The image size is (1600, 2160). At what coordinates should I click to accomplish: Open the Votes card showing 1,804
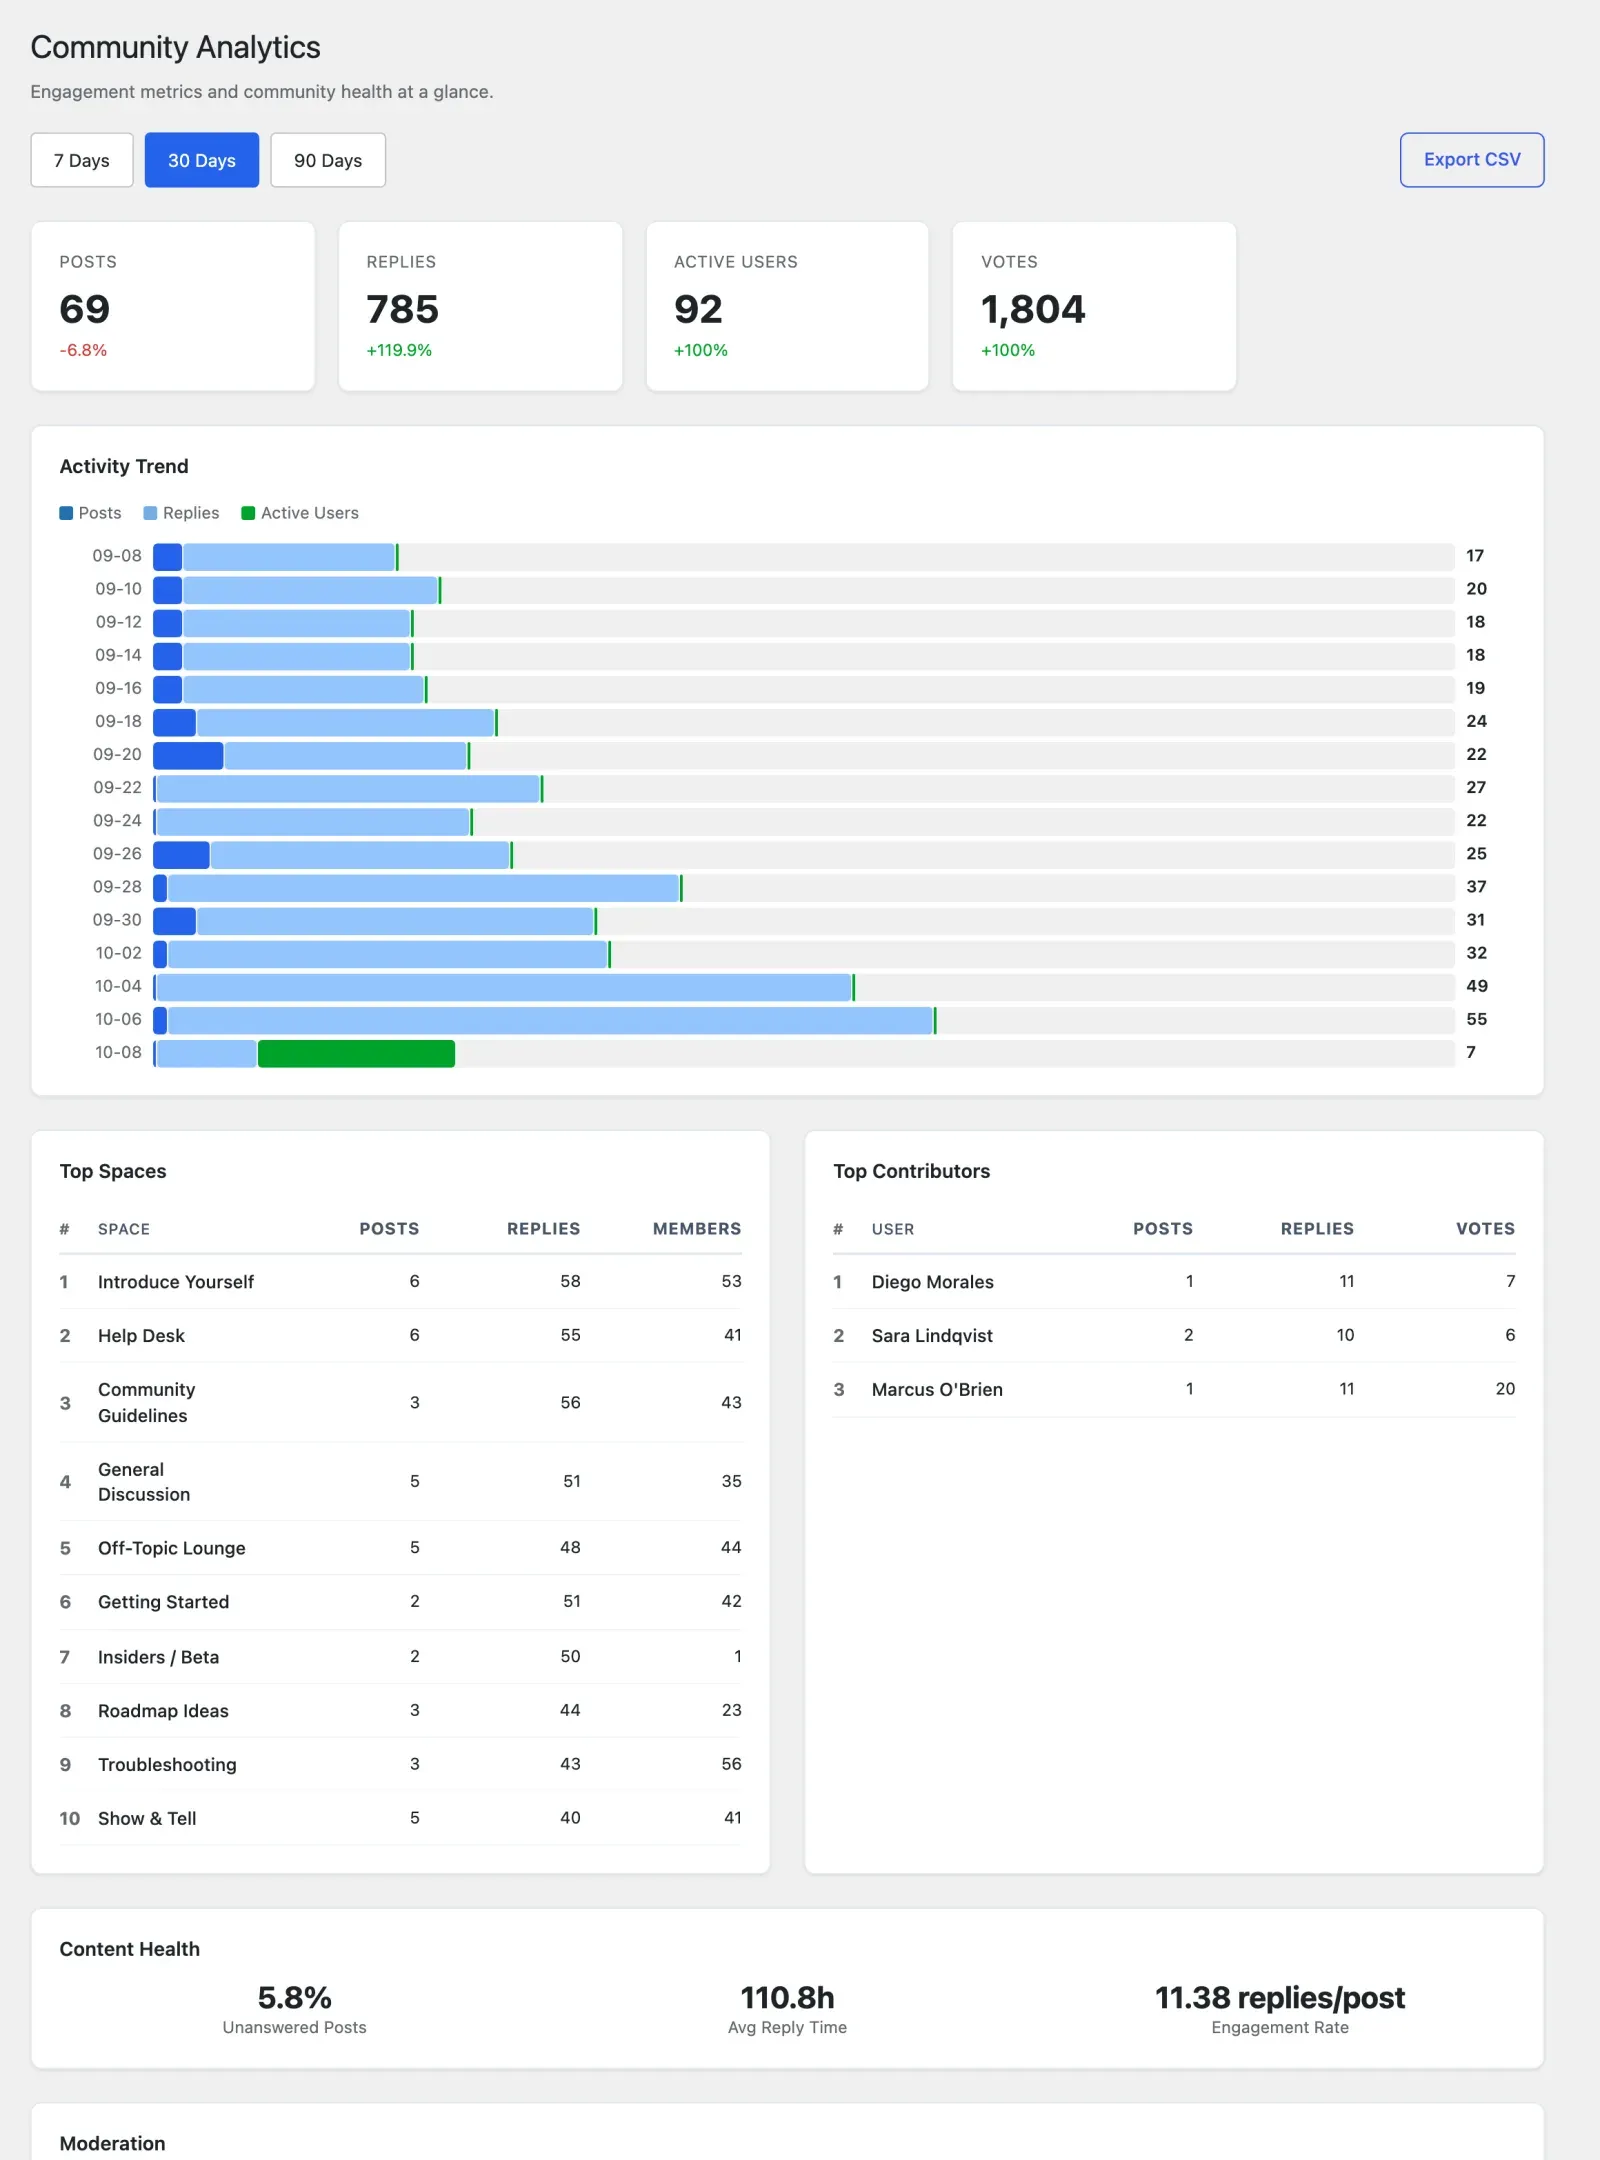click(1094, 306)
